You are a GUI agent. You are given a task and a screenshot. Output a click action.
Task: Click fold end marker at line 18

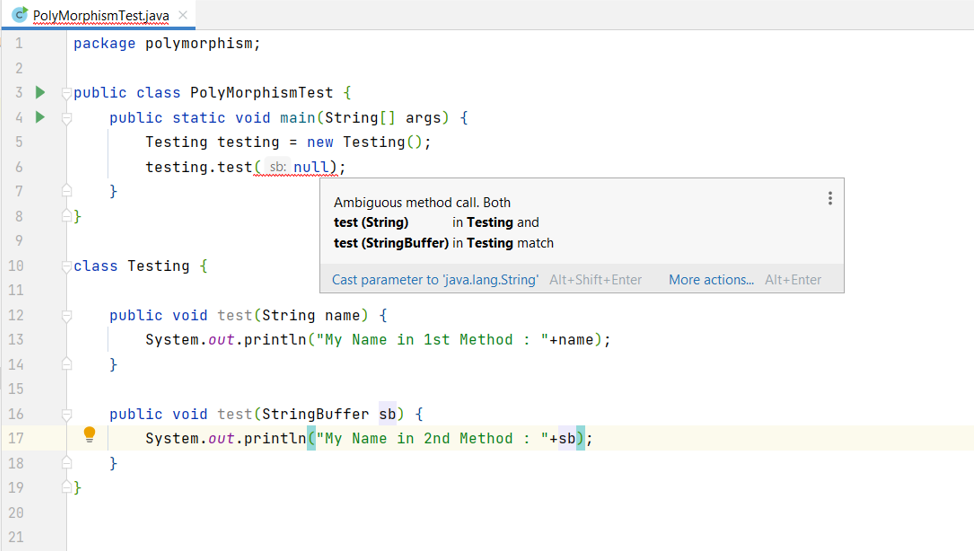click(66, 463)
